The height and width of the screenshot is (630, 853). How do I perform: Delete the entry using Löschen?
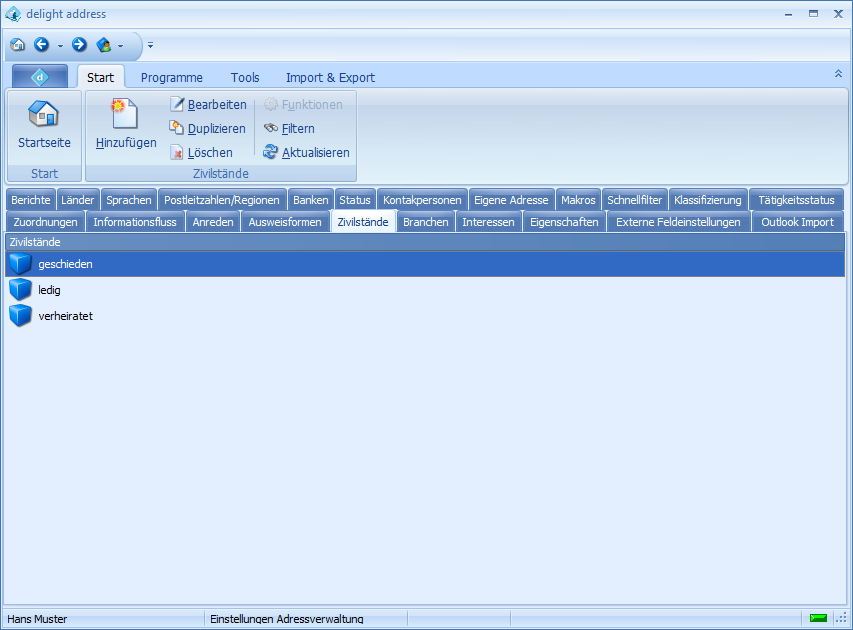[201, 153]
